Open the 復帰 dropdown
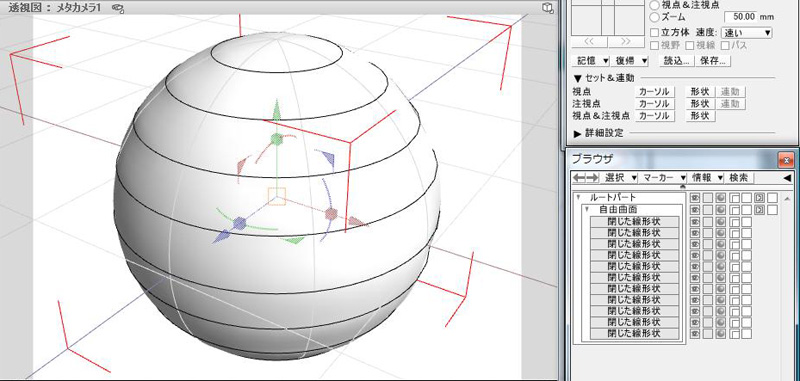 point(630,60)
